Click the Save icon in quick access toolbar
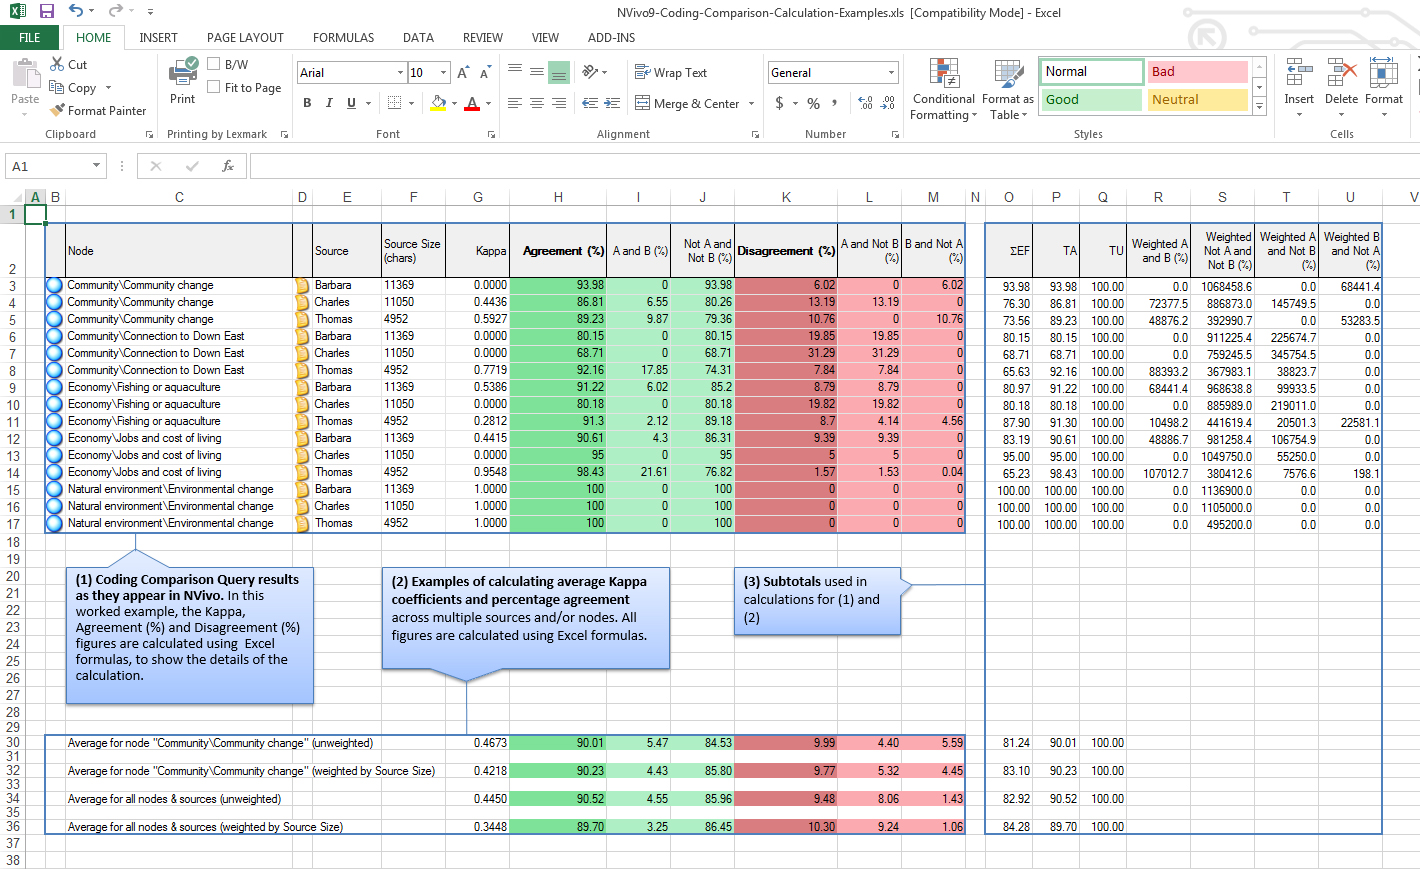Viewport: 1420px width, 869px height. [x=47, y=11]
